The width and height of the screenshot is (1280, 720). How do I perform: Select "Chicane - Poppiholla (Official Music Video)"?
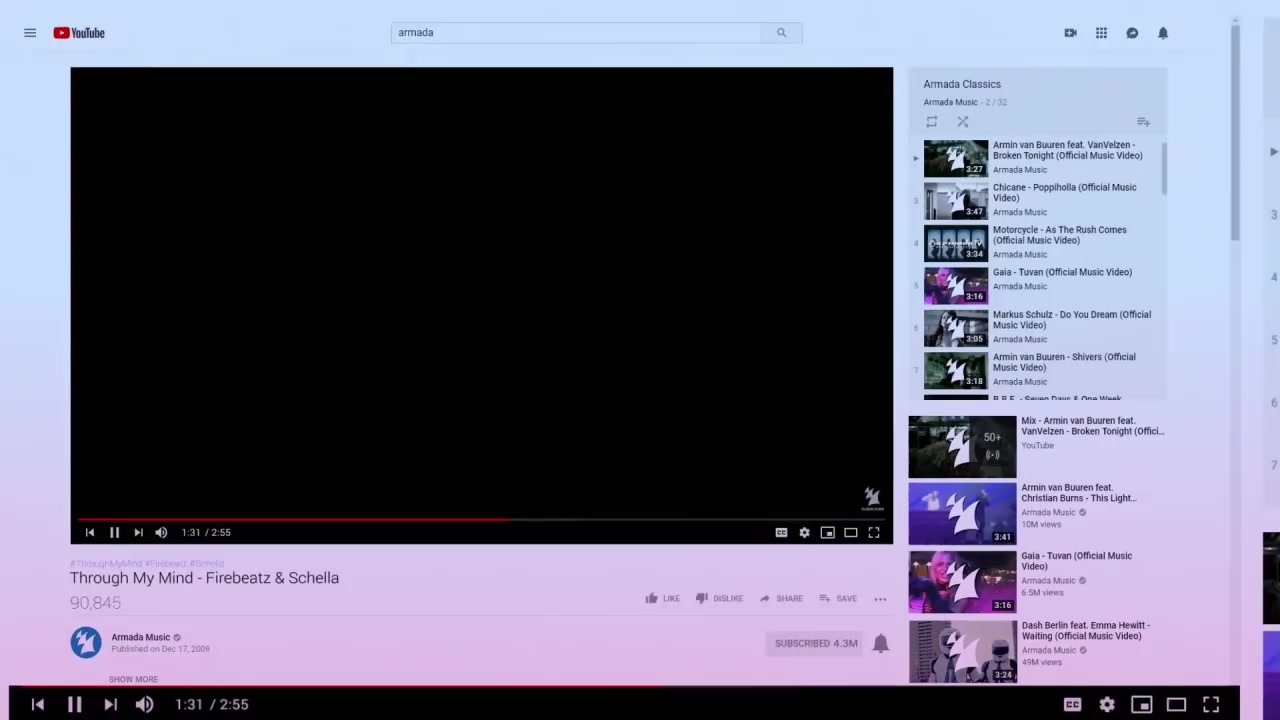1064,192
